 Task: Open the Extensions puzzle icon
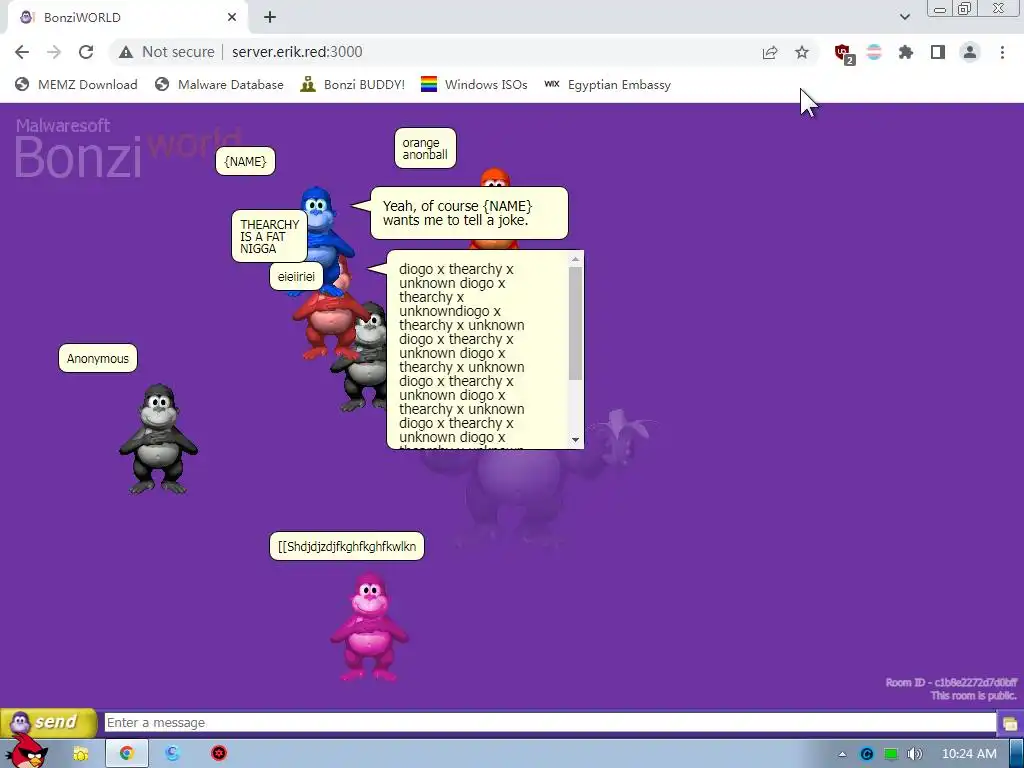pyautogui.click(x=906, y=52)
